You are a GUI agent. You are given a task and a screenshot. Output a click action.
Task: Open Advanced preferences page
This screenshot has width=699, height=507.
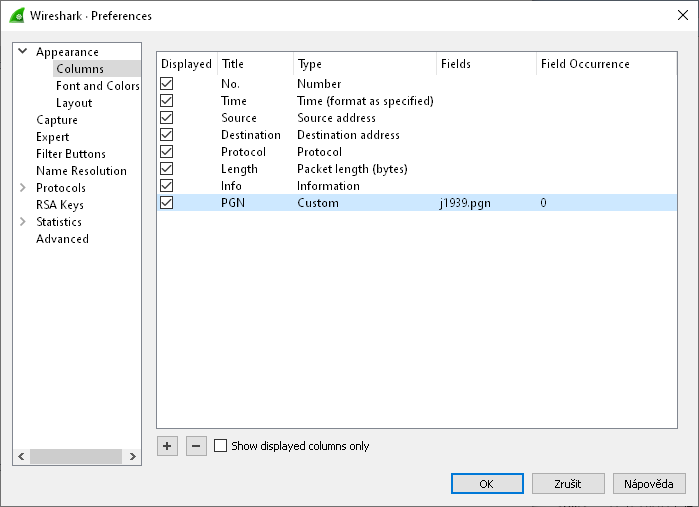click(62, 239)
